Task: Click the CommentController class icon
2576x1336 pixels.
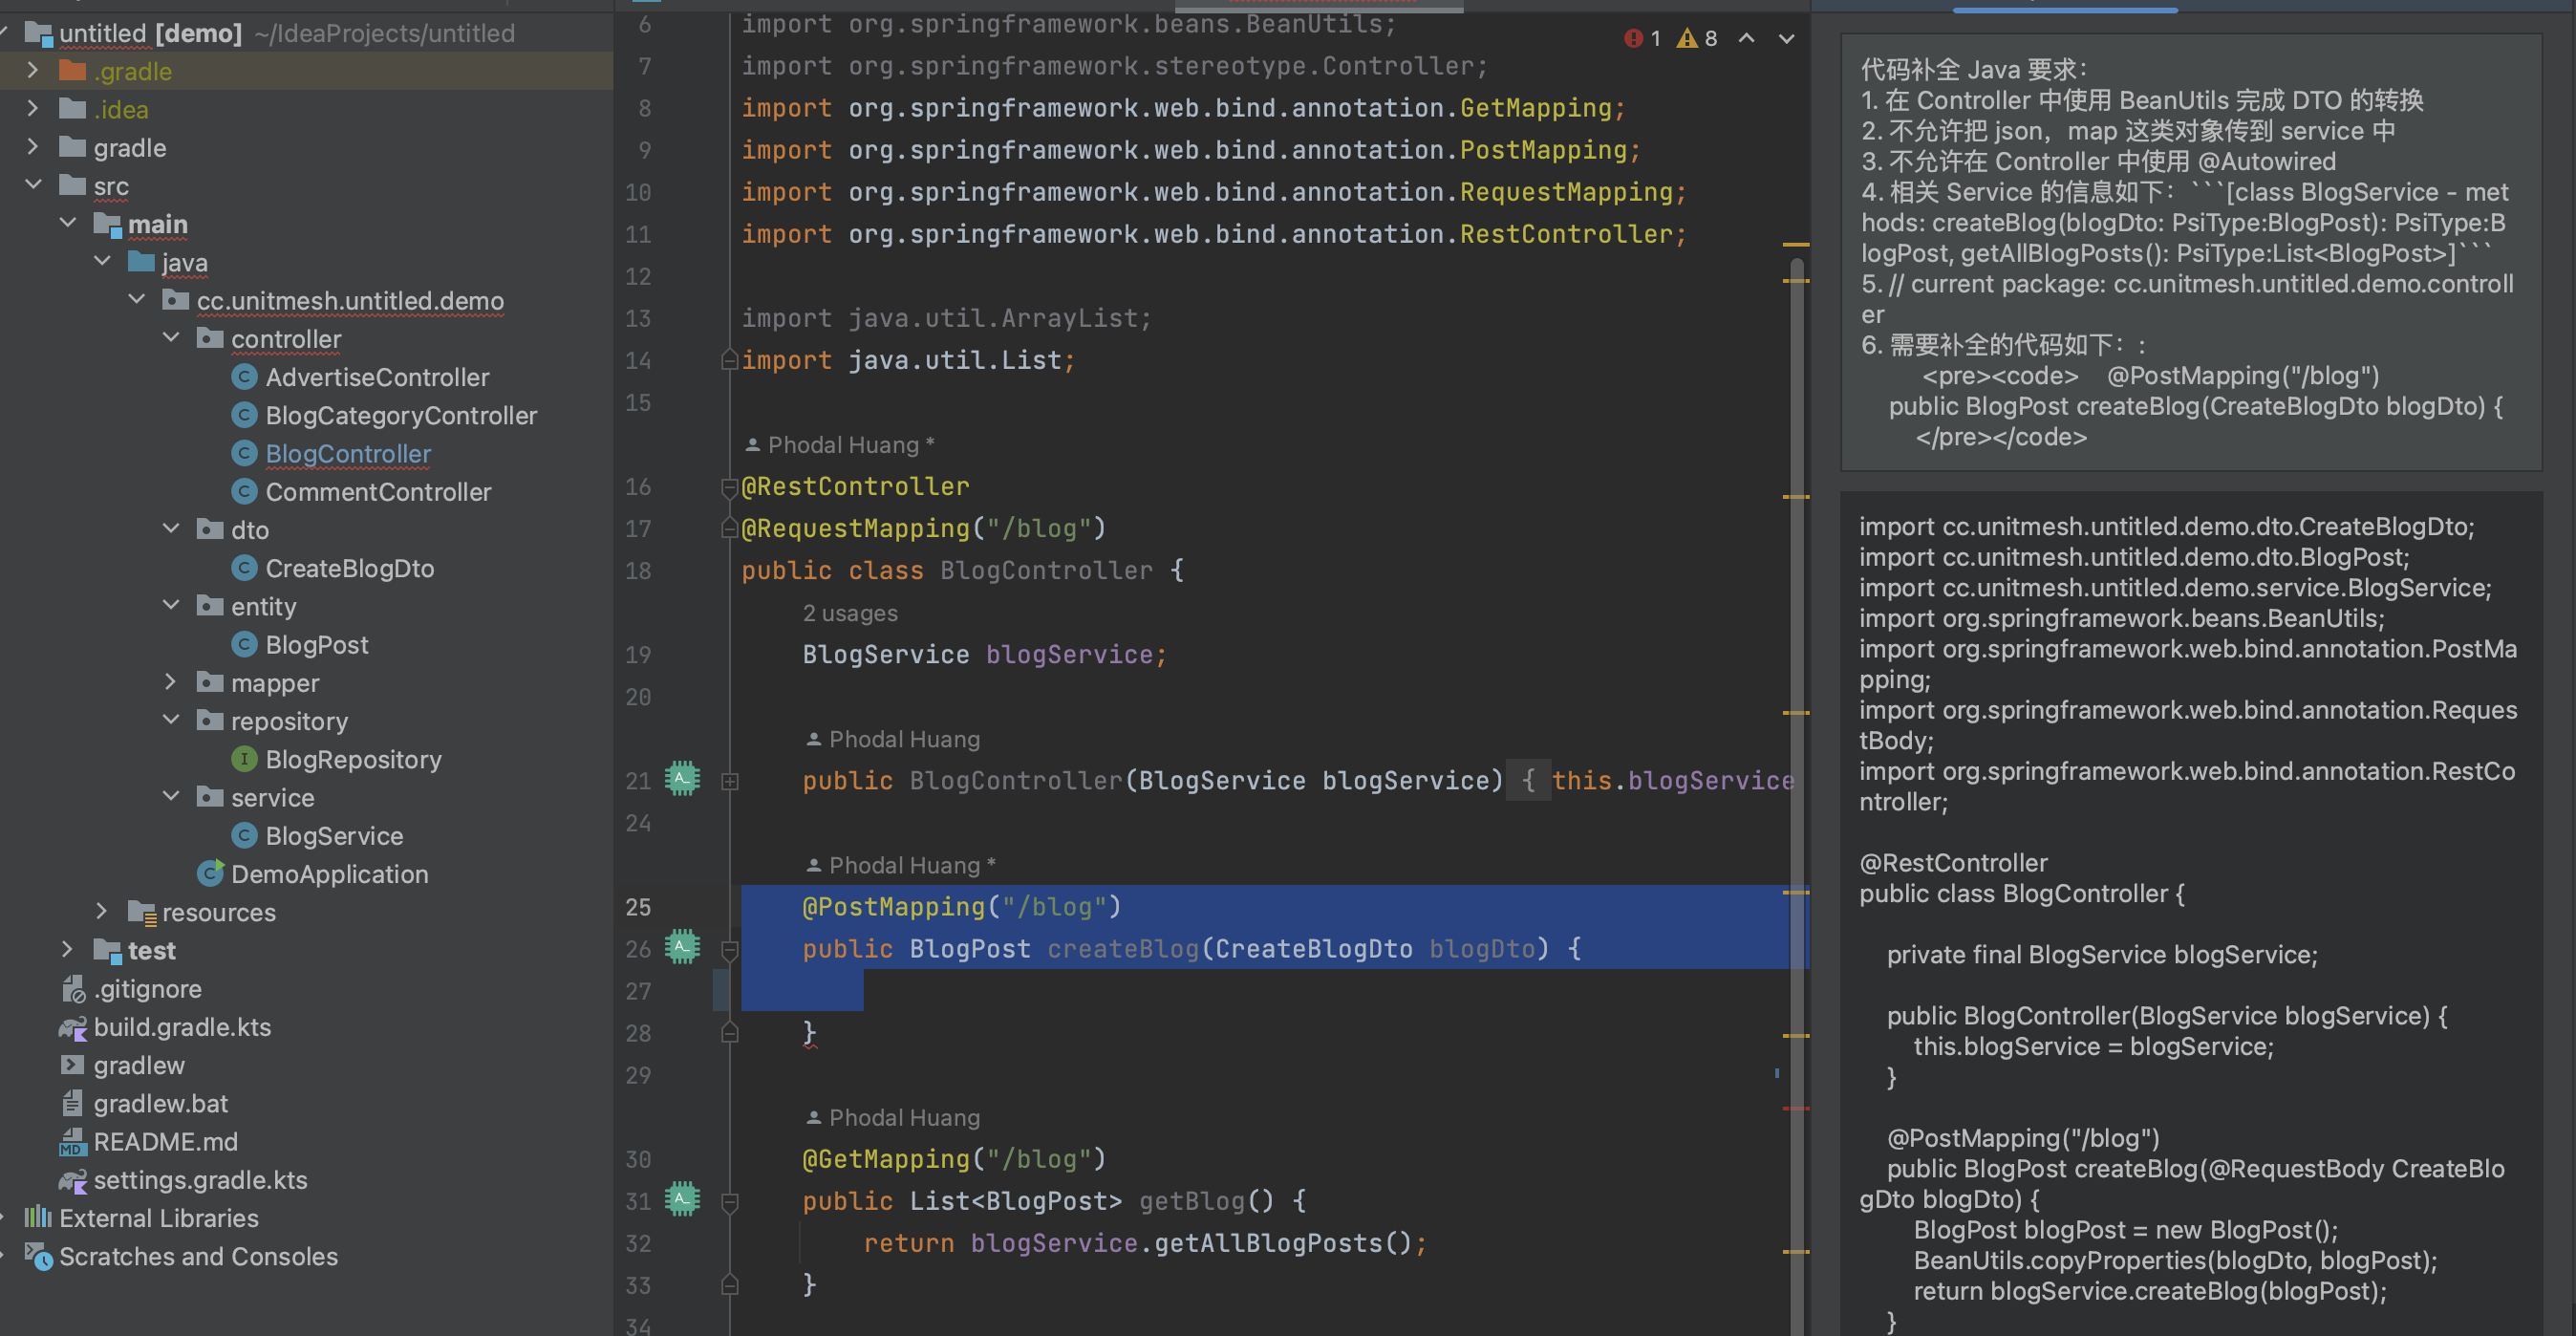Action: (x=244, y=491)
